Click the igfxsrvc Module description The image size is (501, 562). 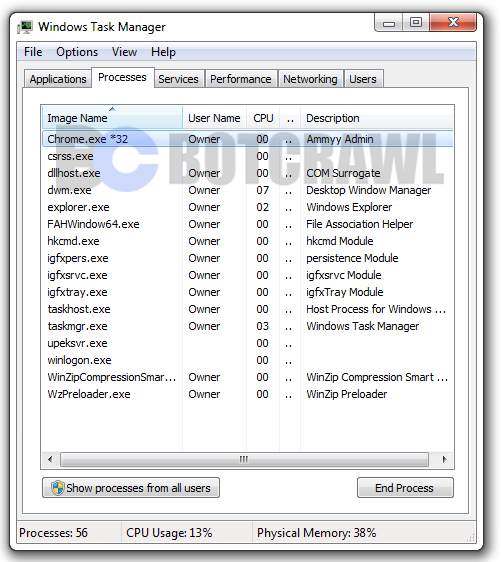pyautogui.click(x=344, y=275)
